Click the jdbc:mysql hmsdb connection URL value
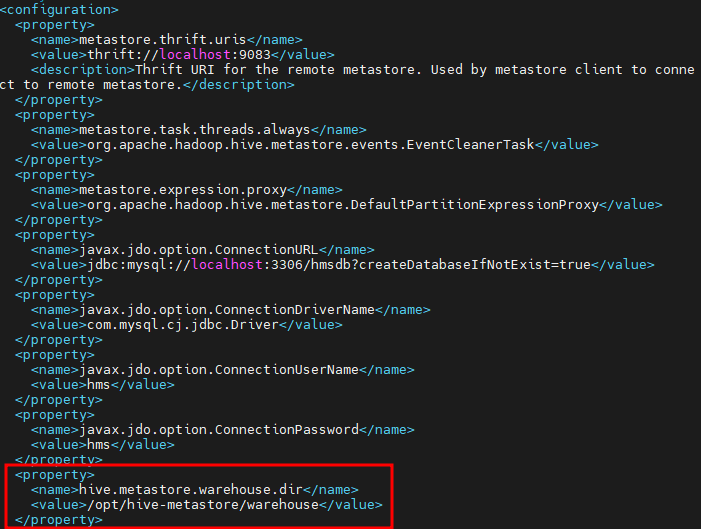The height and width of the screenshot is (529, 701). 339,265
